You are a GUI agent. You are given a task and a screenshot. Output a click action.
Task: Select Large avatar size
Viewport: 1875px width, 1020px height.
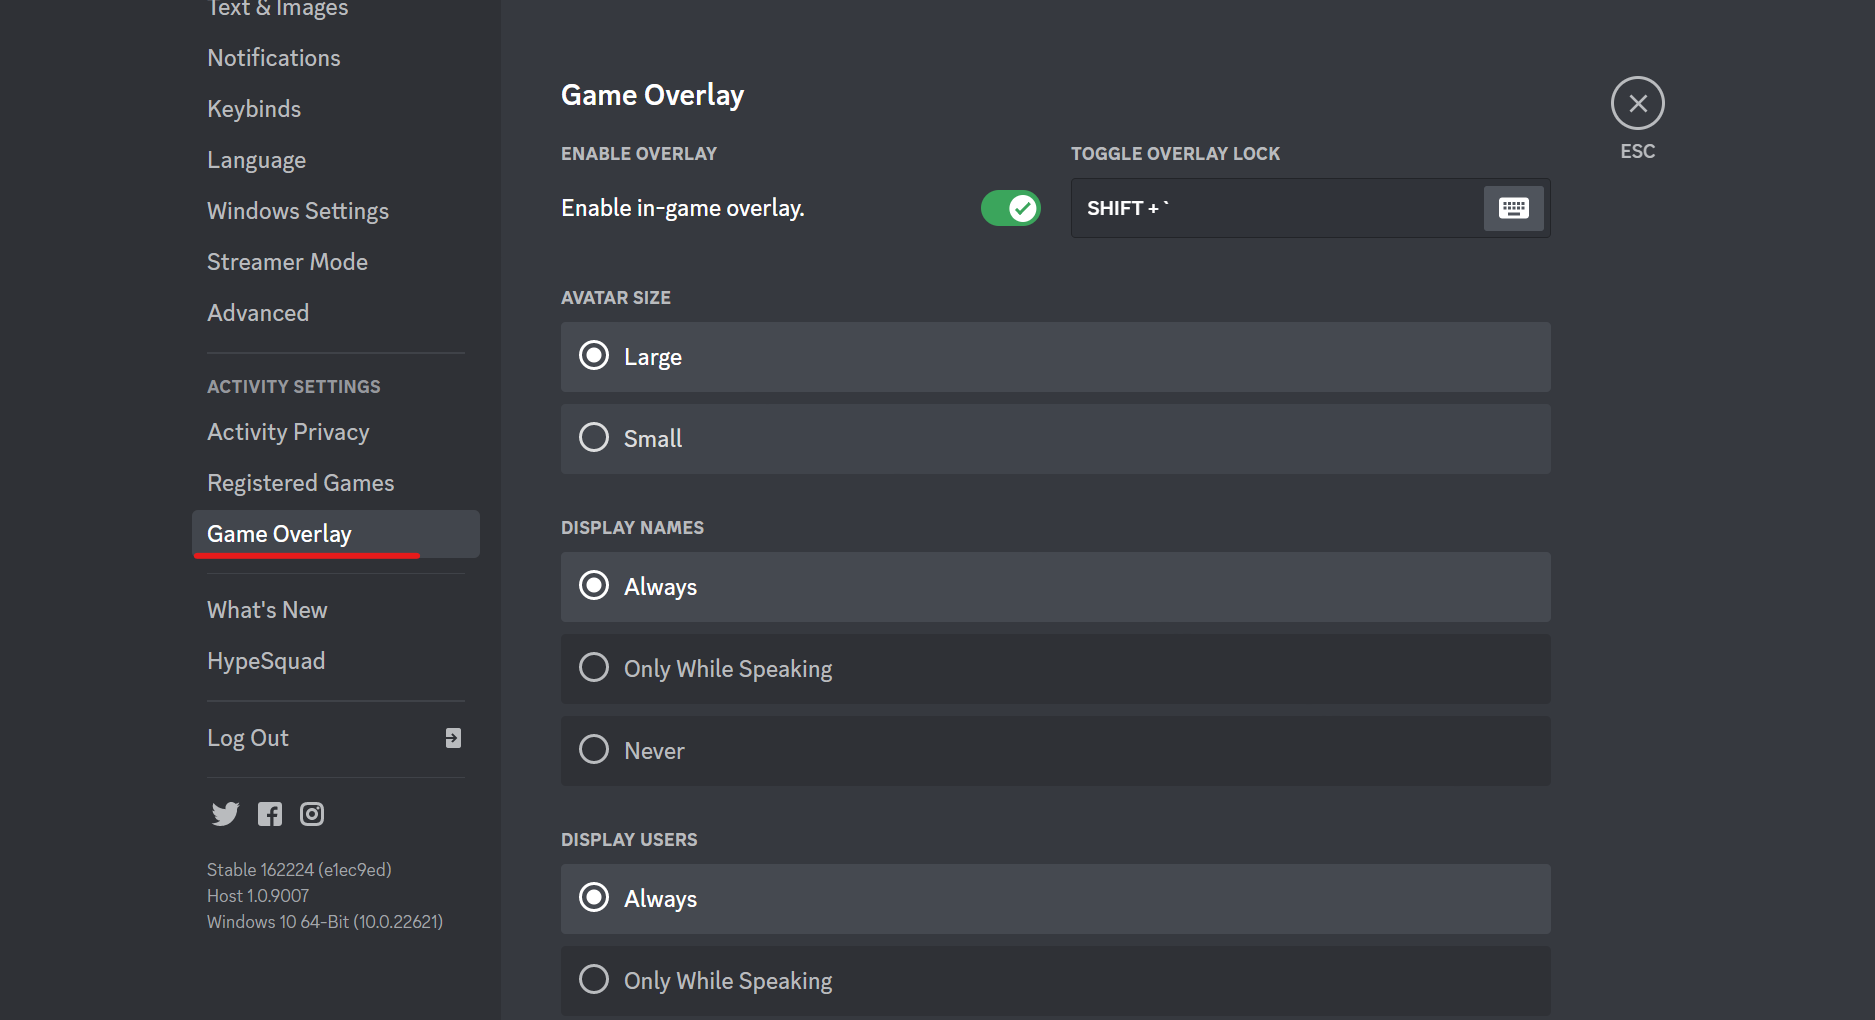[1055, 357]
